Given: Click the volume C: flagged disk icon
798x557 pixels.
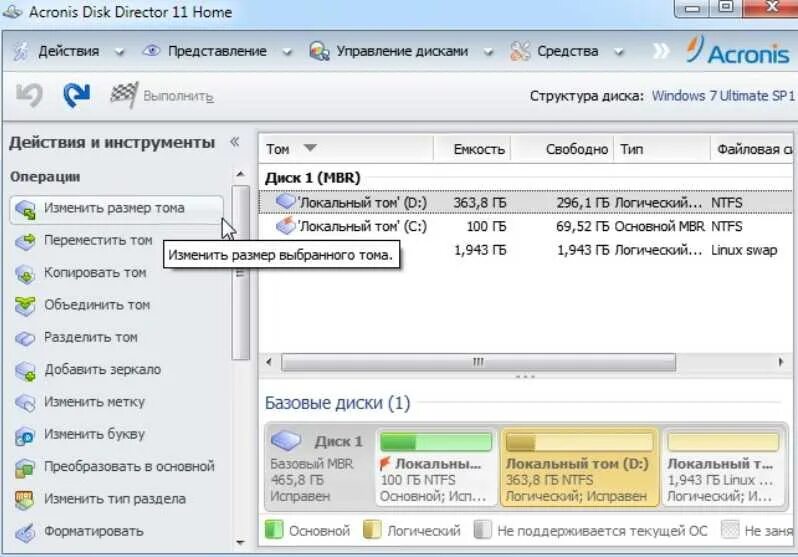Looking at the screenshot, I should click(286, 225).
